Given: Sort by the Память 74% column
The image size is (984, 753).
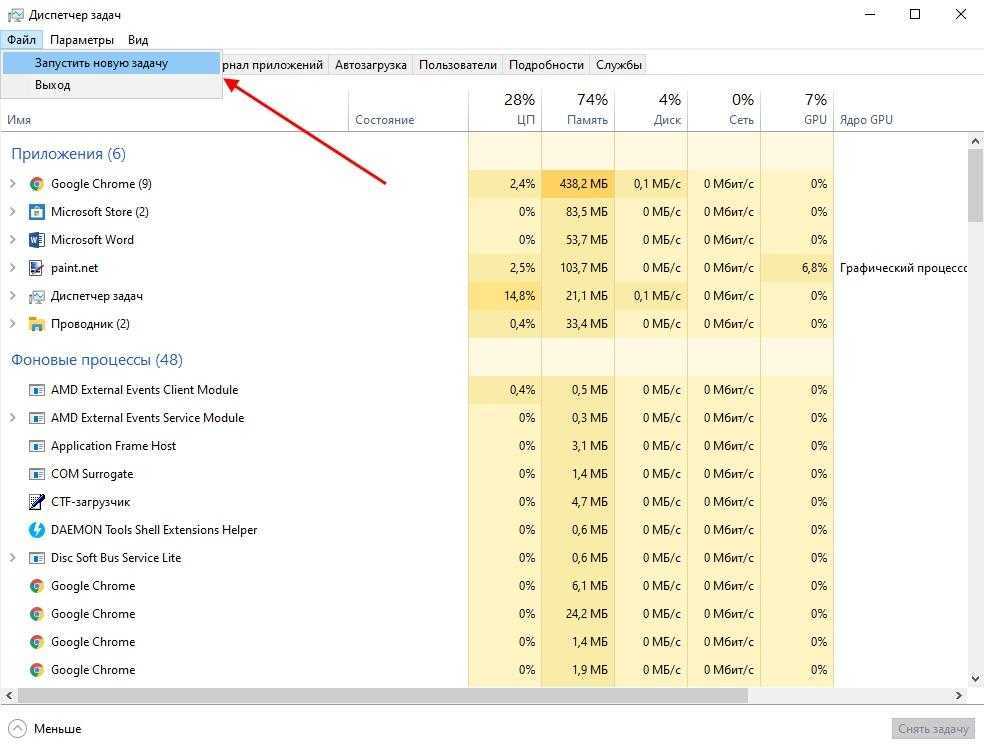Looking at the screenshot, I should tap(578, 110).
